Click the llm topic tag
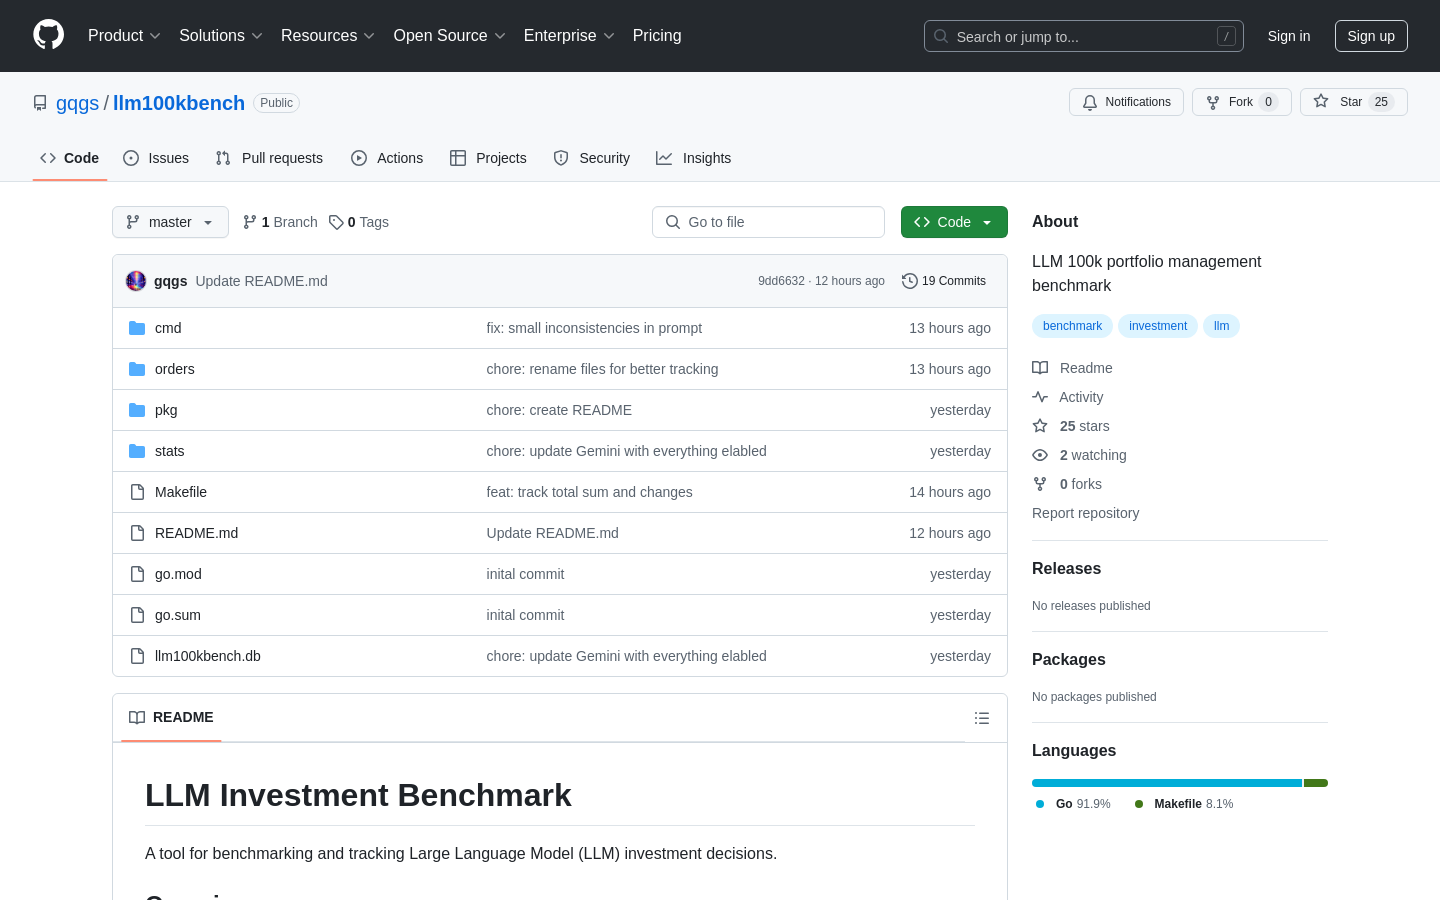The width and height of the screenshot is (1440, 900). point(1221,326)
